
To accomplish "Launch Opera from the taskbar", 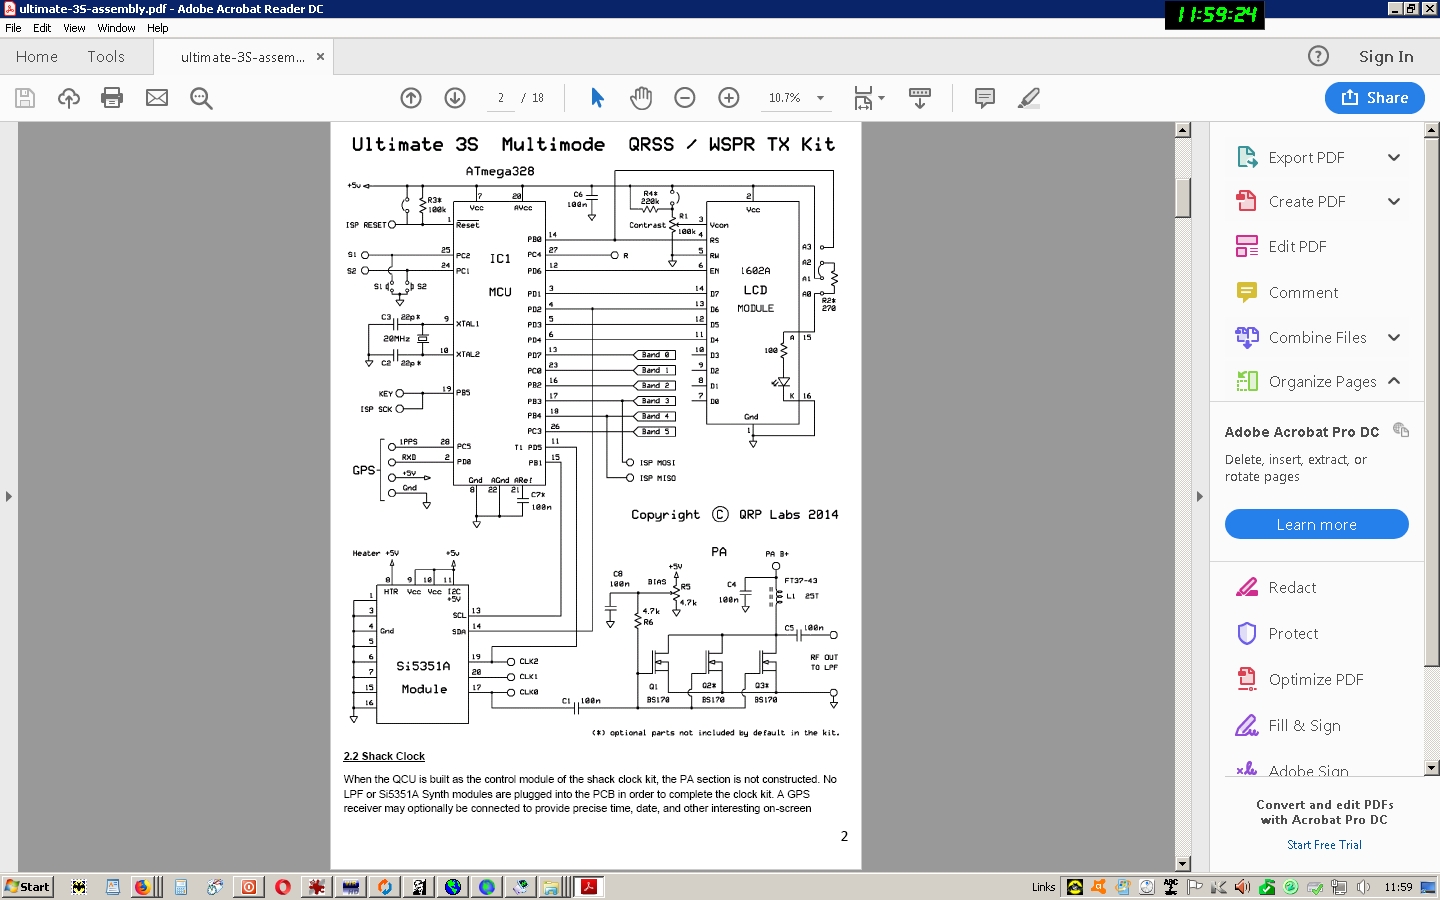I will pos(283,887).
